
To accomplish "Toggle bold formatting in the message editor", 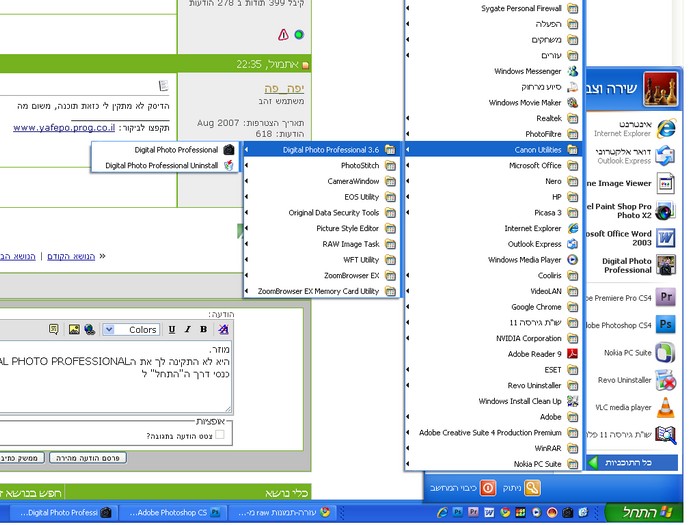I will (204, 329).
